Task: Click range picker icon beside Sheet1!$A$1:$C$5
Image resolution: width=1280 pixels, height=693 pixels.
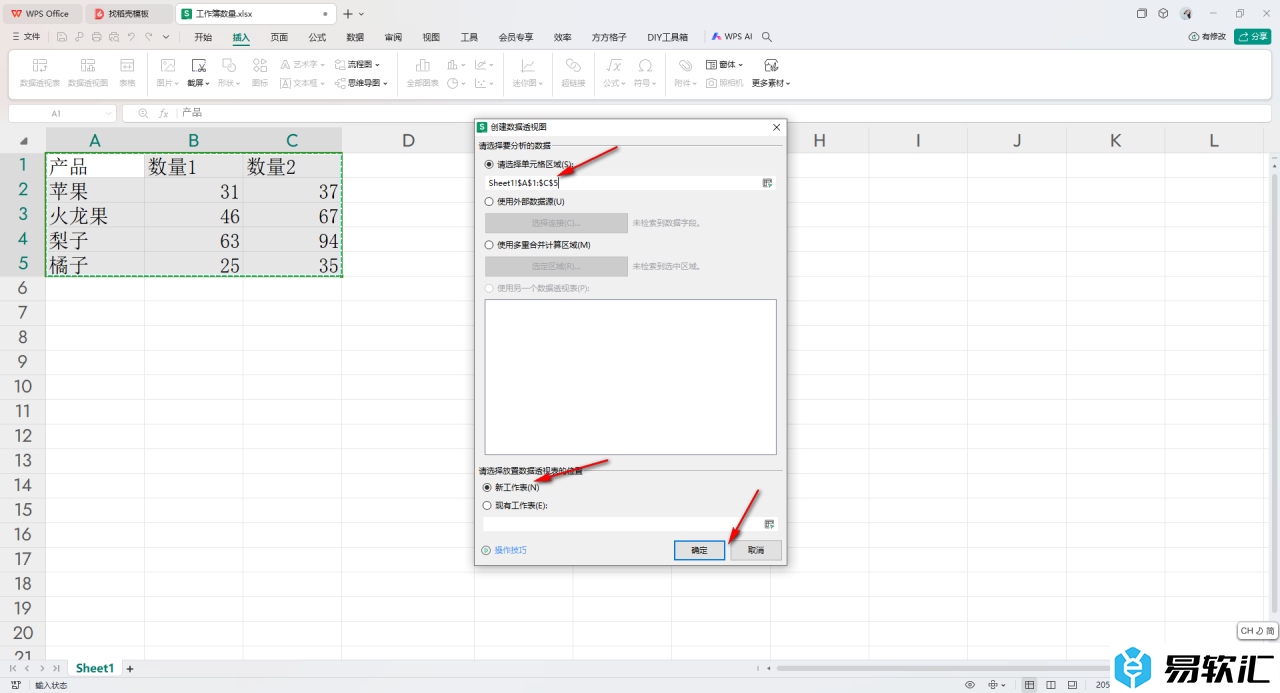Action: [x=768, y=183]
